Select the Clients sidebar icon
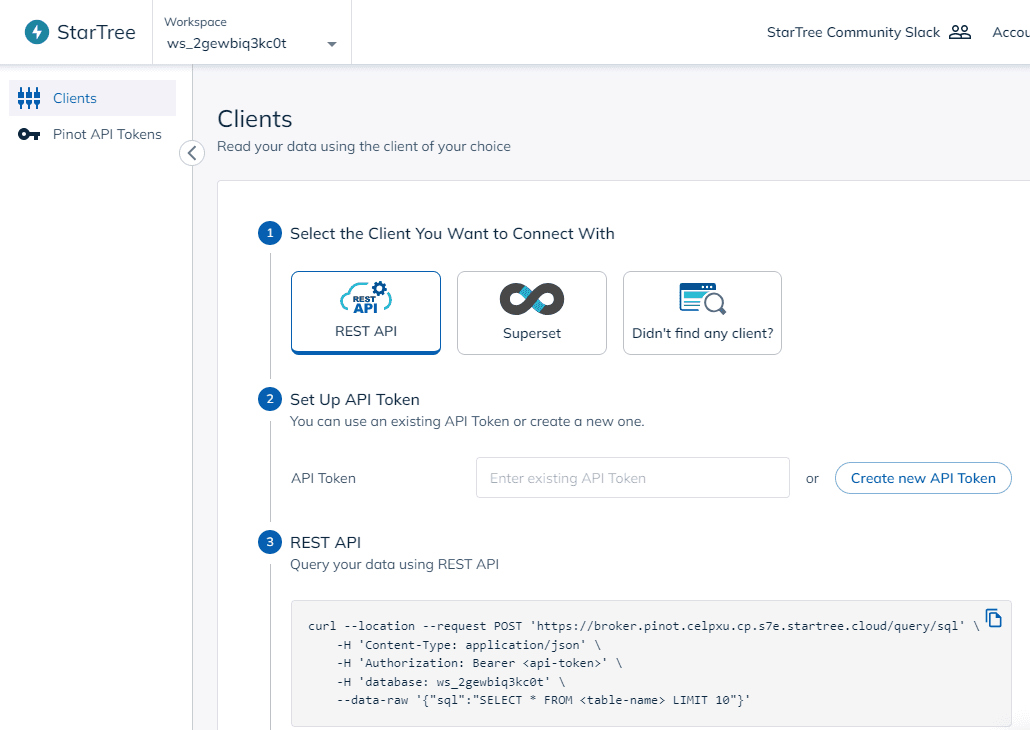 point(29,97)
